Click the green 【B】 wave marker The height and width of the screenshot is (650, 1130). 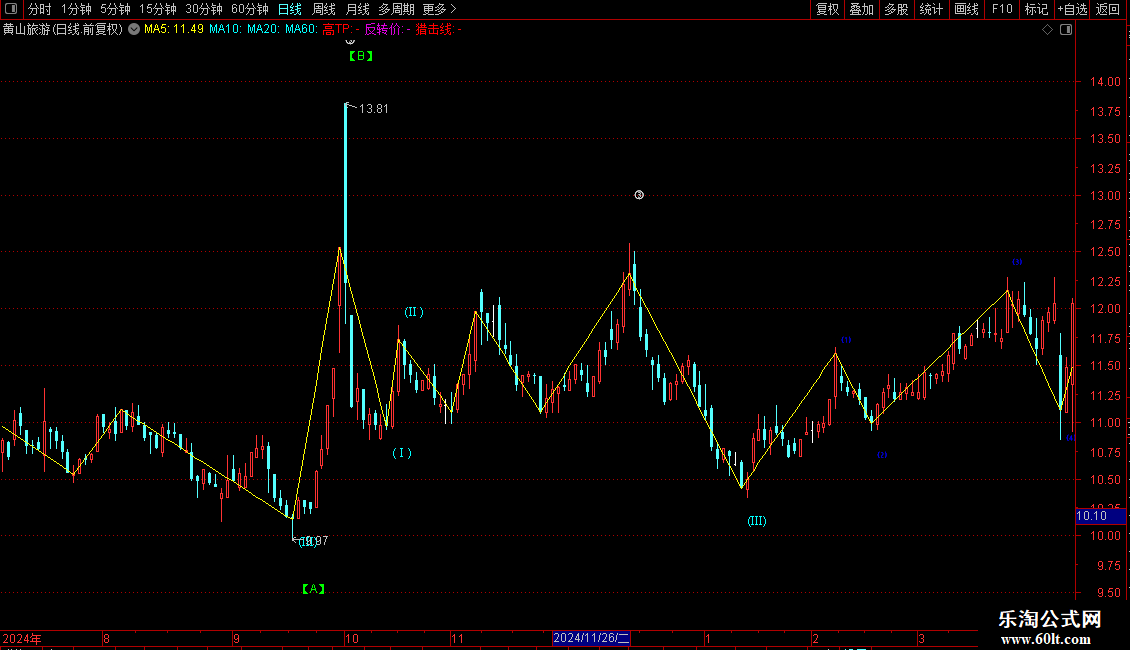click(360, 55)
